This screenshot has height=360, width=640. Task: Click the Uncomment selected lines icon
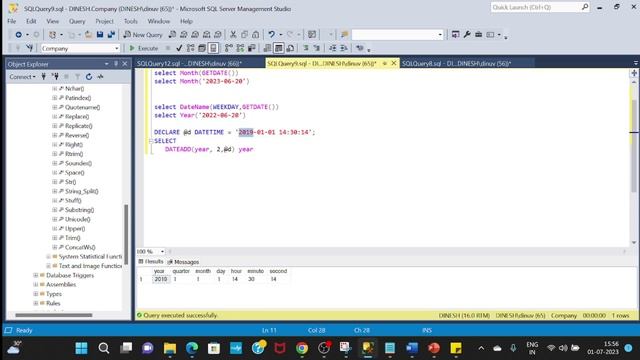(x=316, y=48)
